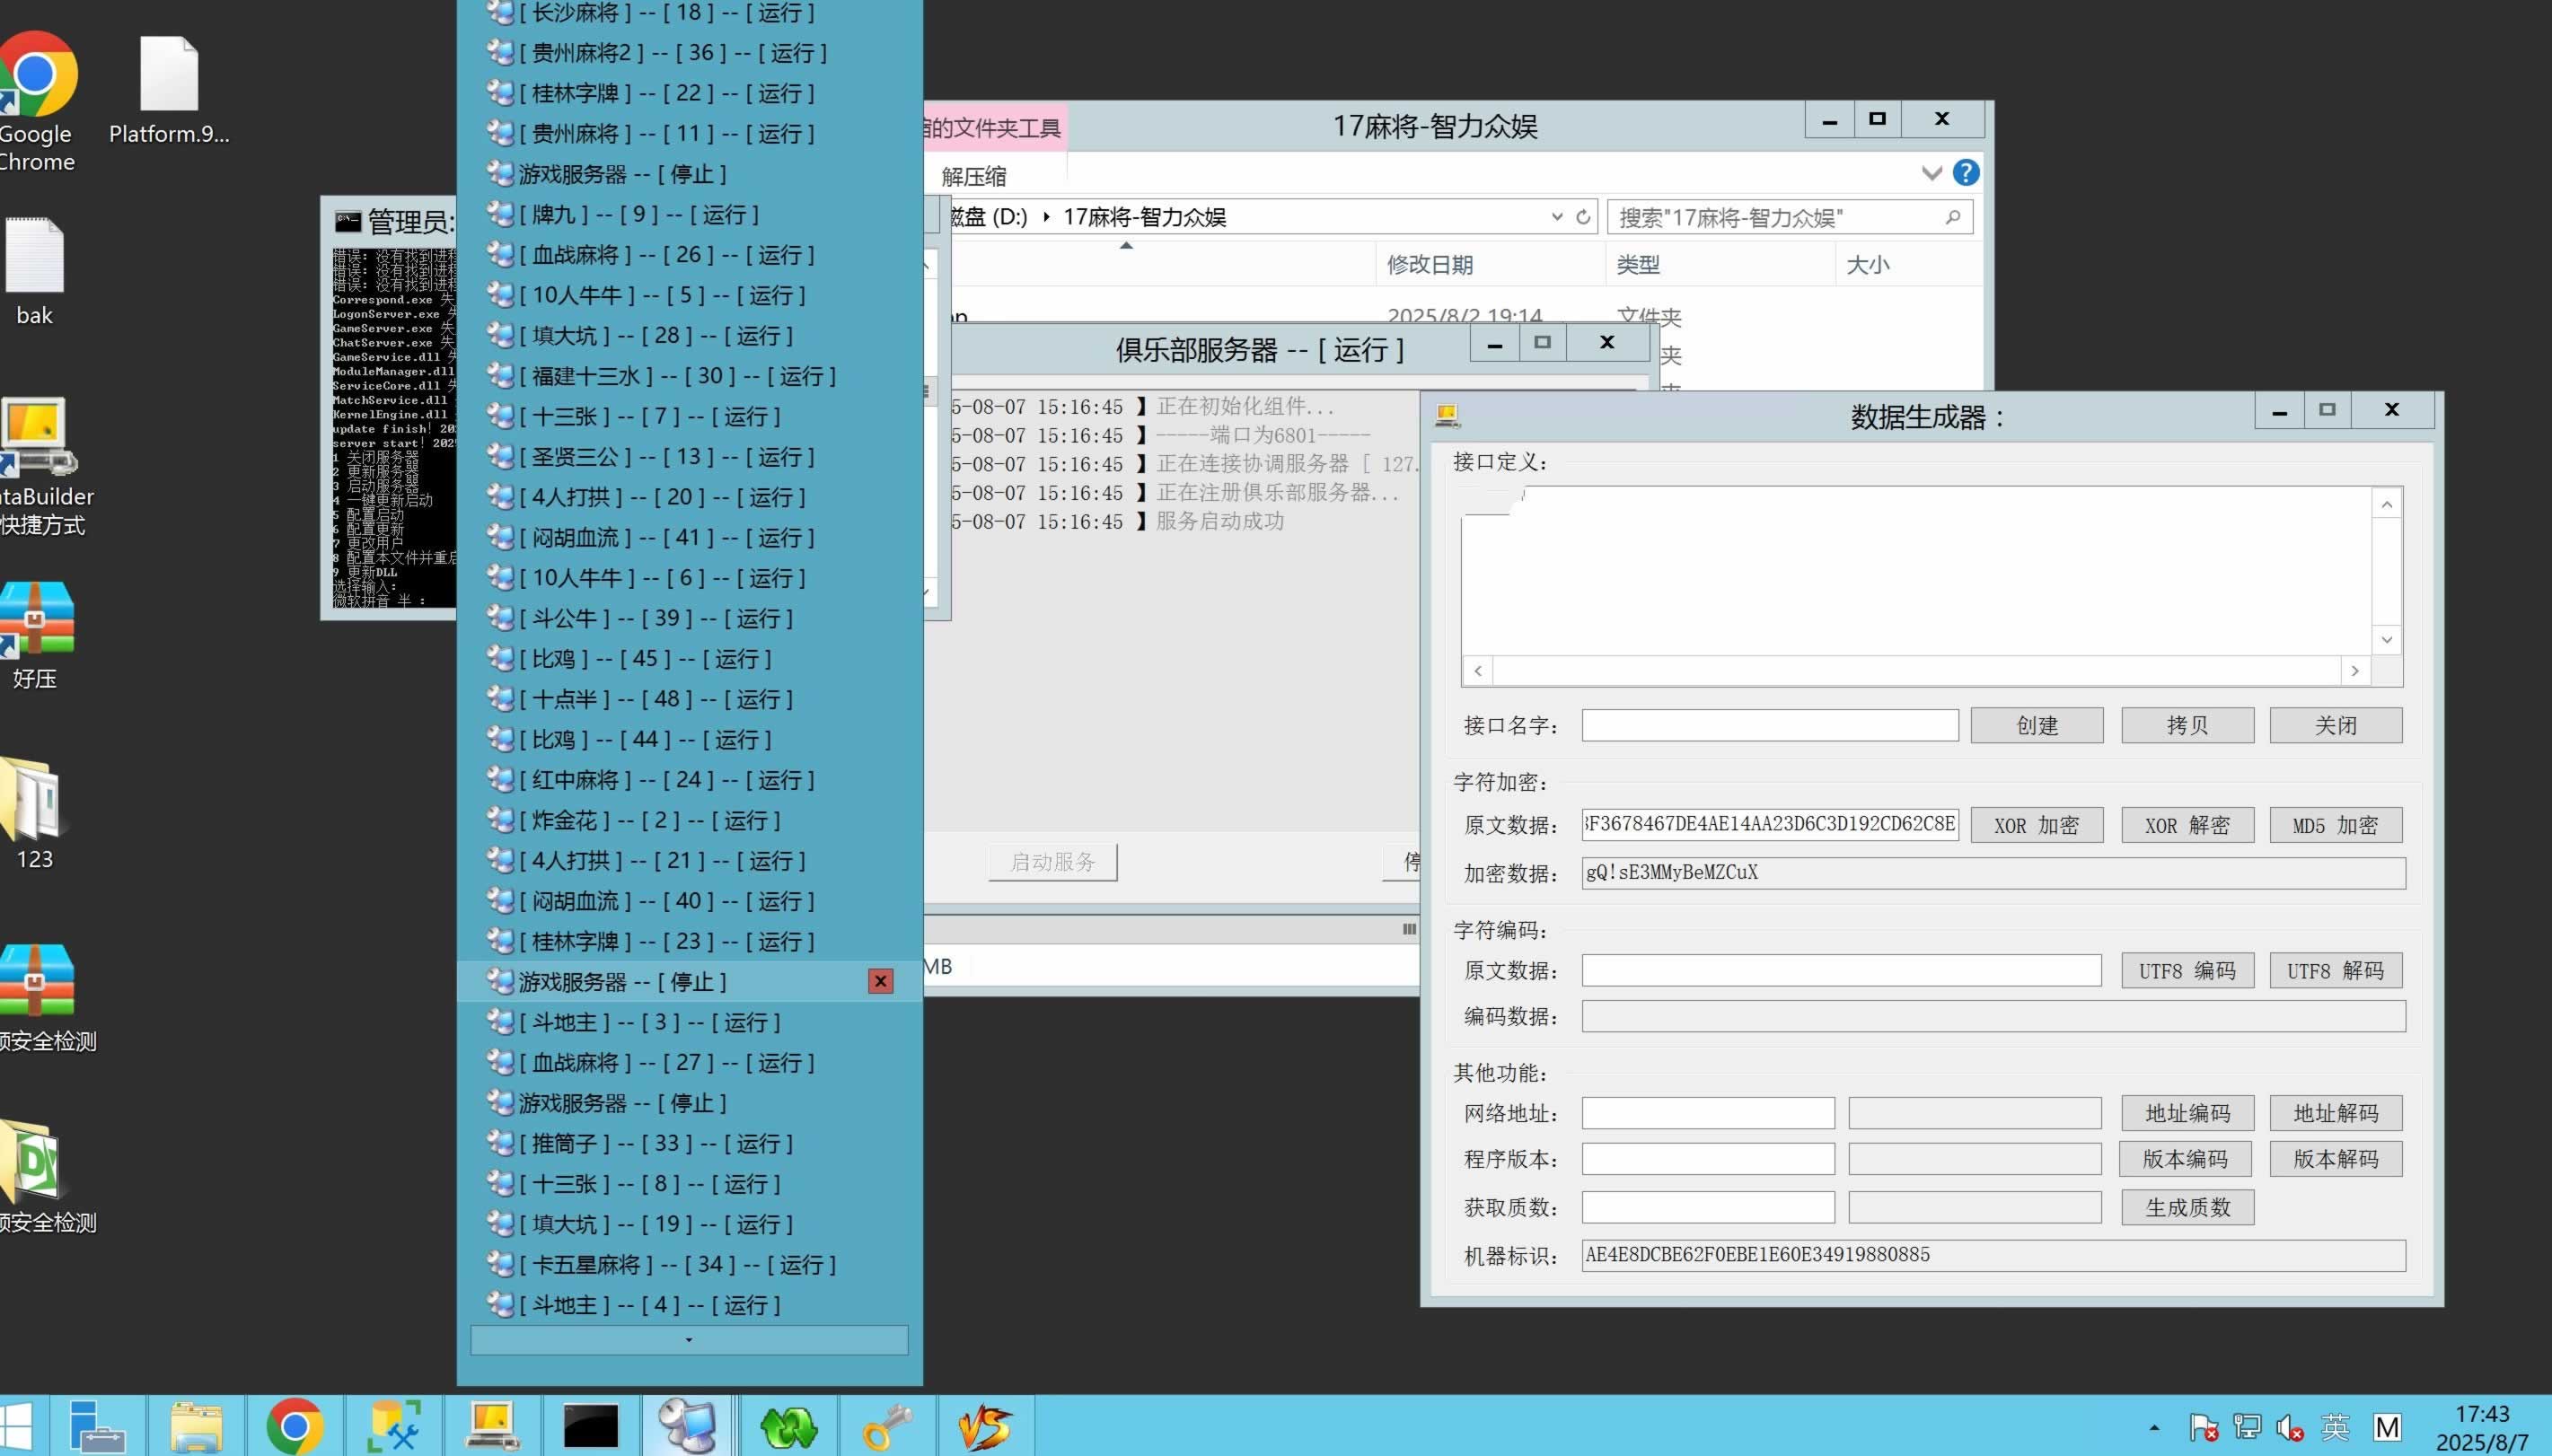Click the 创建 button

[x=2036, y=725]
